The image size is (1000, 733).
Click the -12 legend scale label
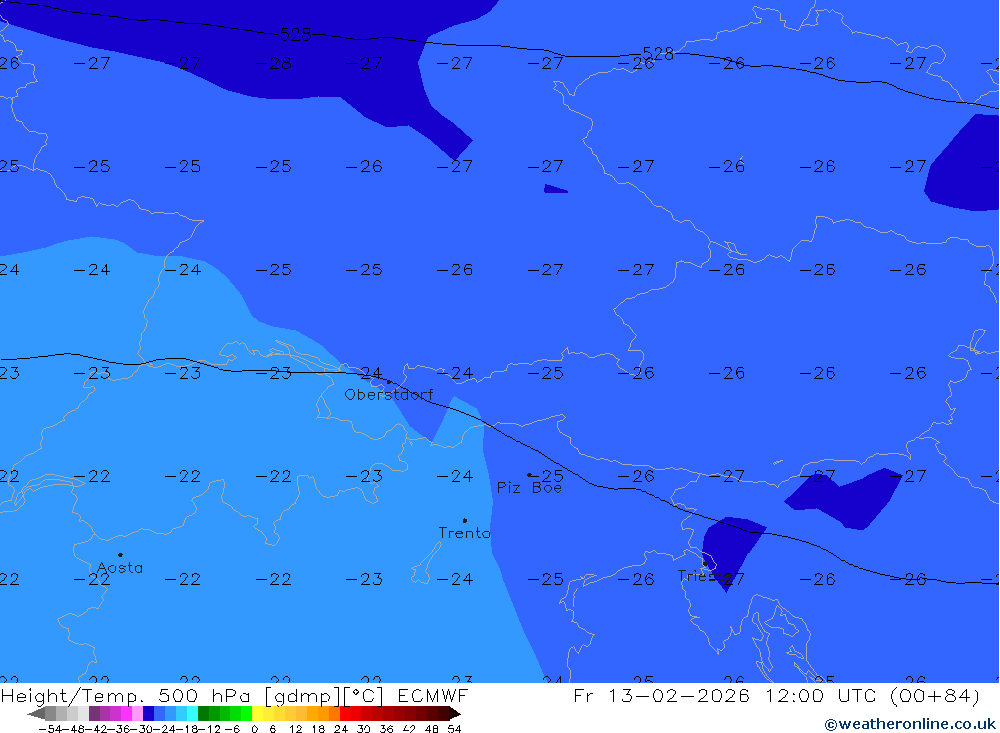coord(209,729)
